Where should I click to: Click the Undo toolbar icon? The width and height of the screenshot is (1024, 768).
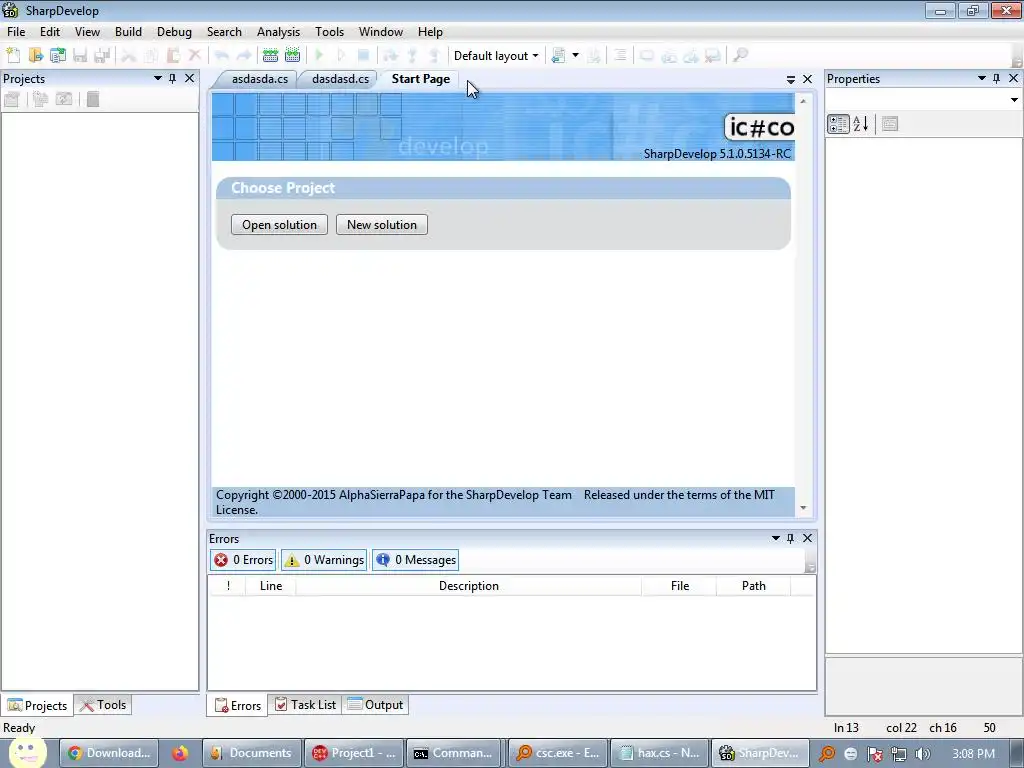222,56
